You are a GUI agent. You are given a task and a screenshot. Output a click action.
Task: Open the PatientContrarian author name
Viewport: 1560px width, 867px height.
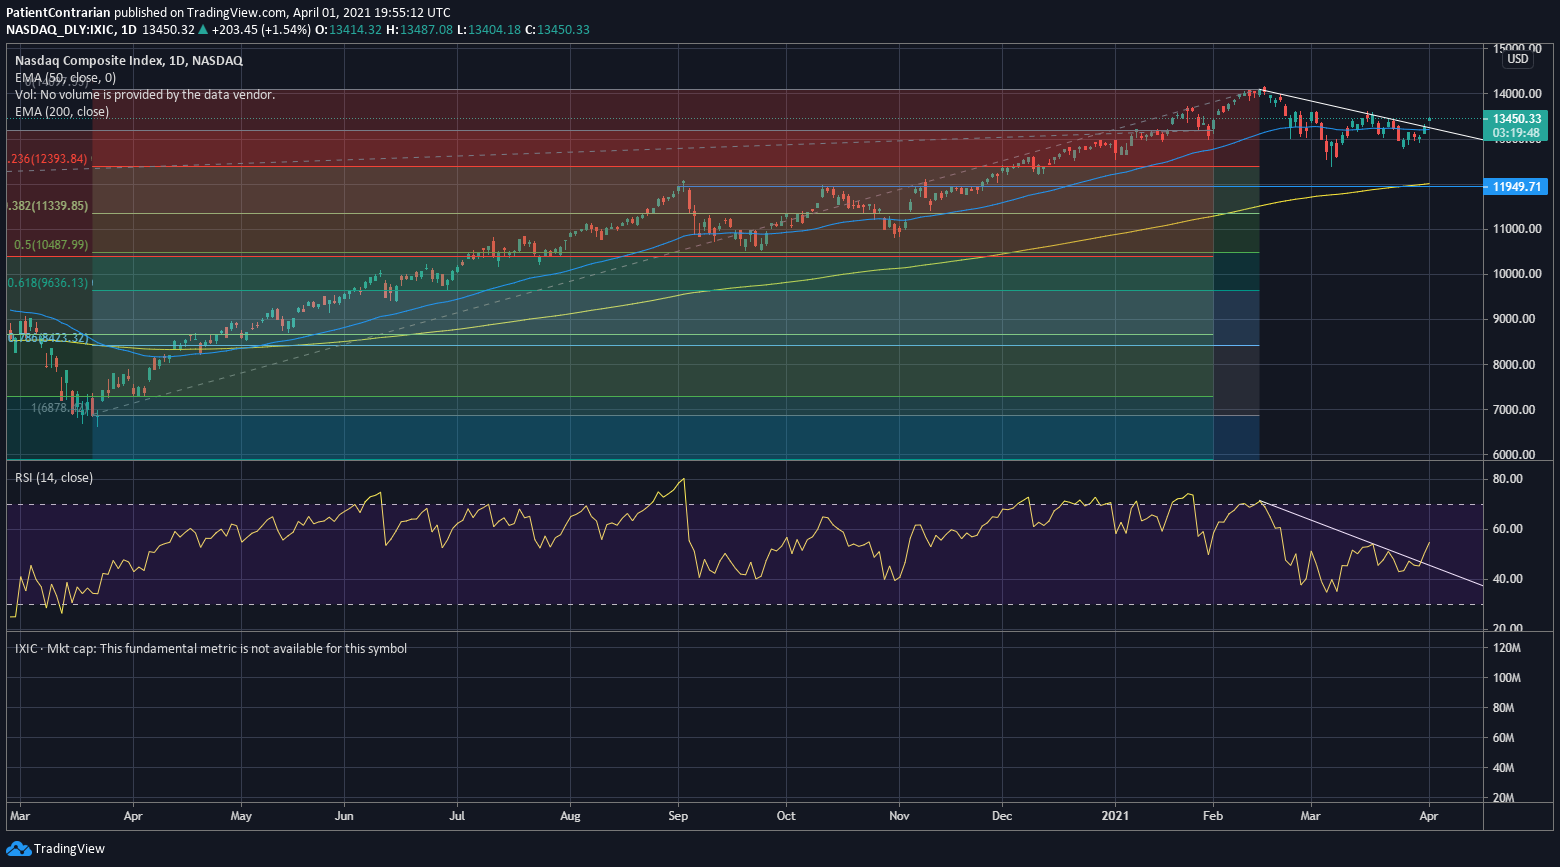point(58,13)
